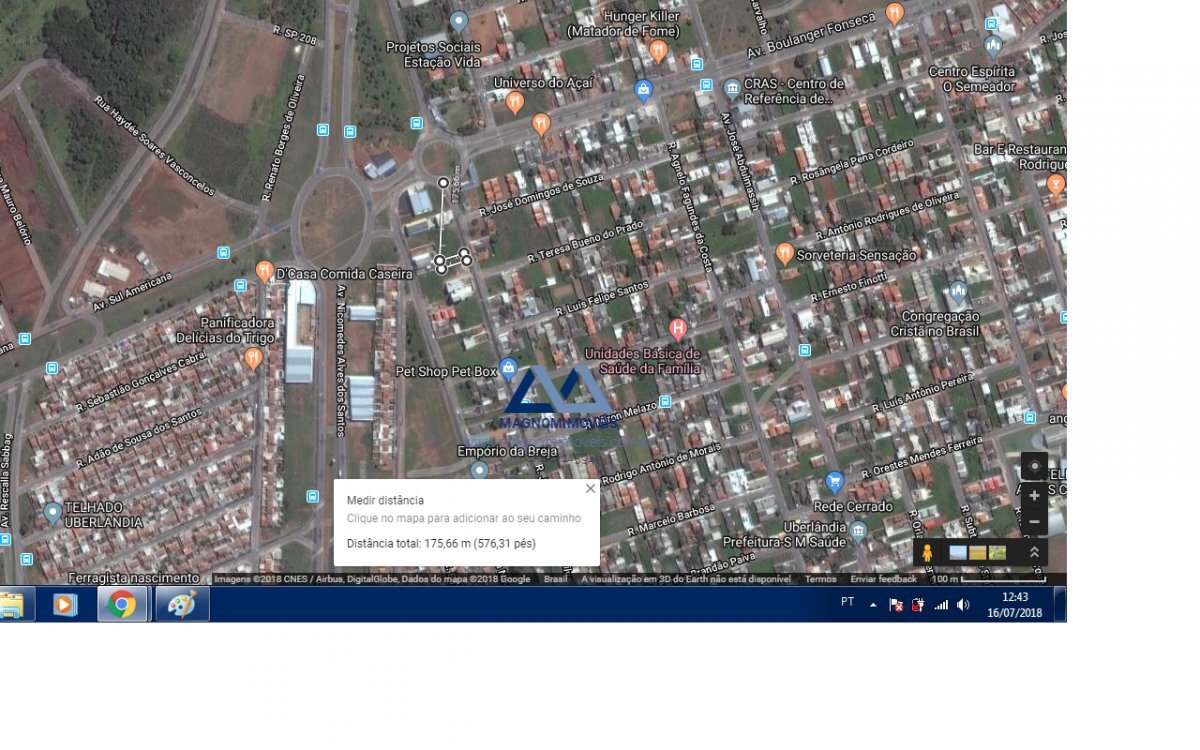Show hidden system tray icons arrow

(x=872, y=604)
